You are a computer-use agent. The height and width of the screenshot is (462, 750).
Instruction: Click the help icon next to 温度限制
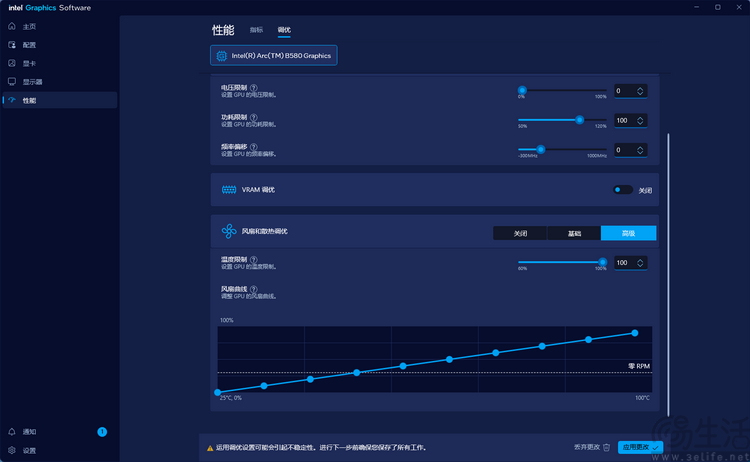click(x=254, y=260)
